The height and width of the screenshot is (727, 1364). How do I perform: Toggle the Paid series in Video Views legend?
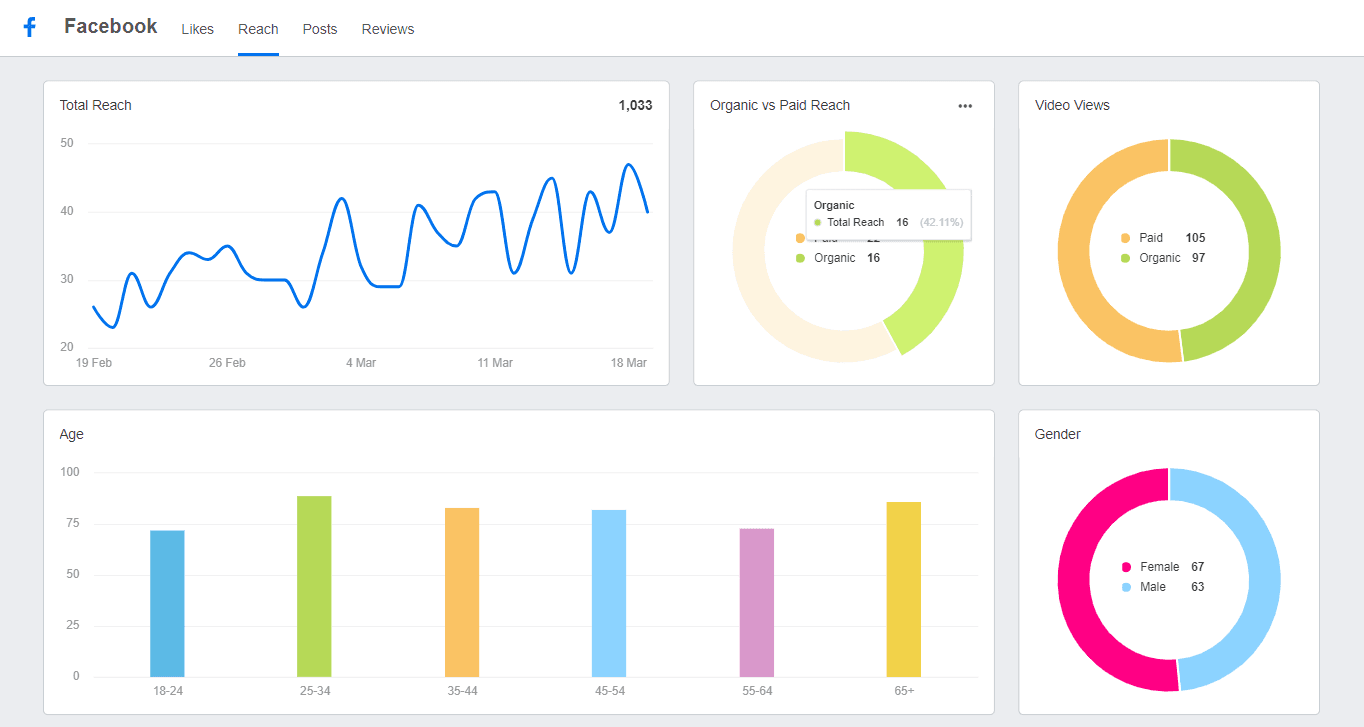(x=1150, y=237)
